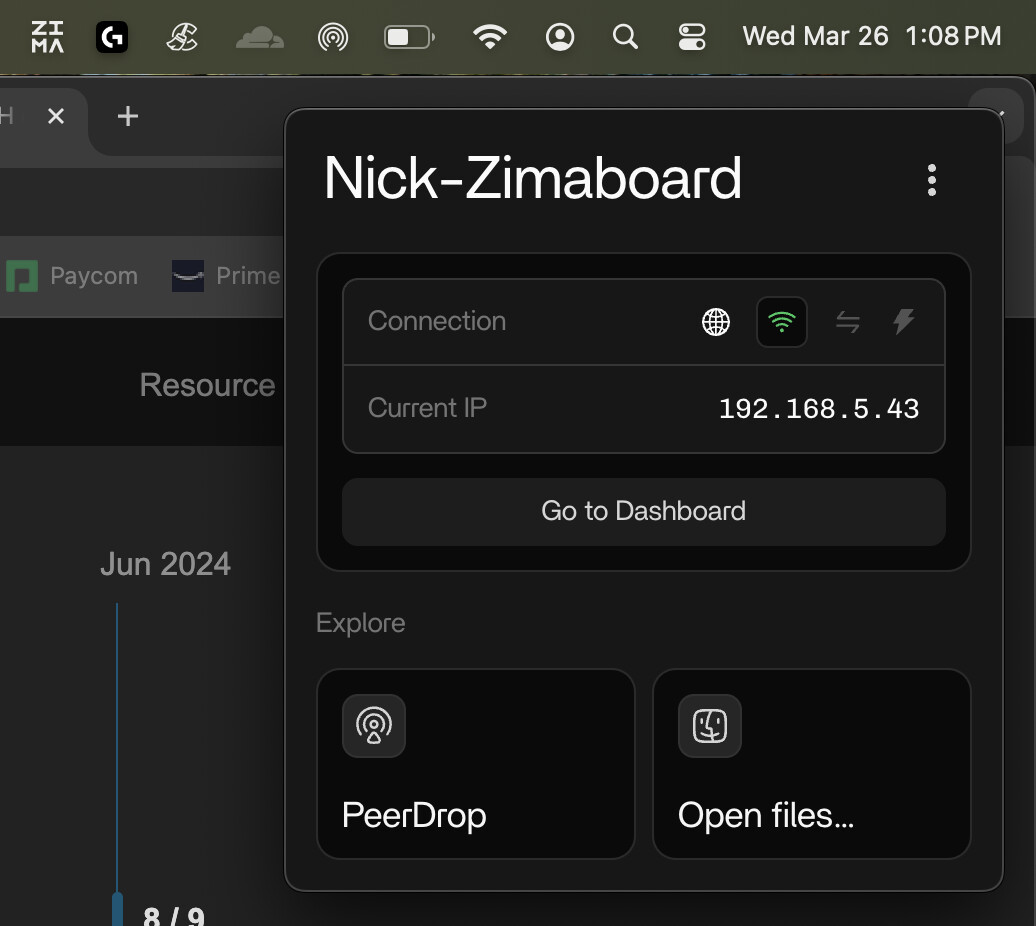
Task: Click the Explore section heading
Action: [x=361, y=623]
